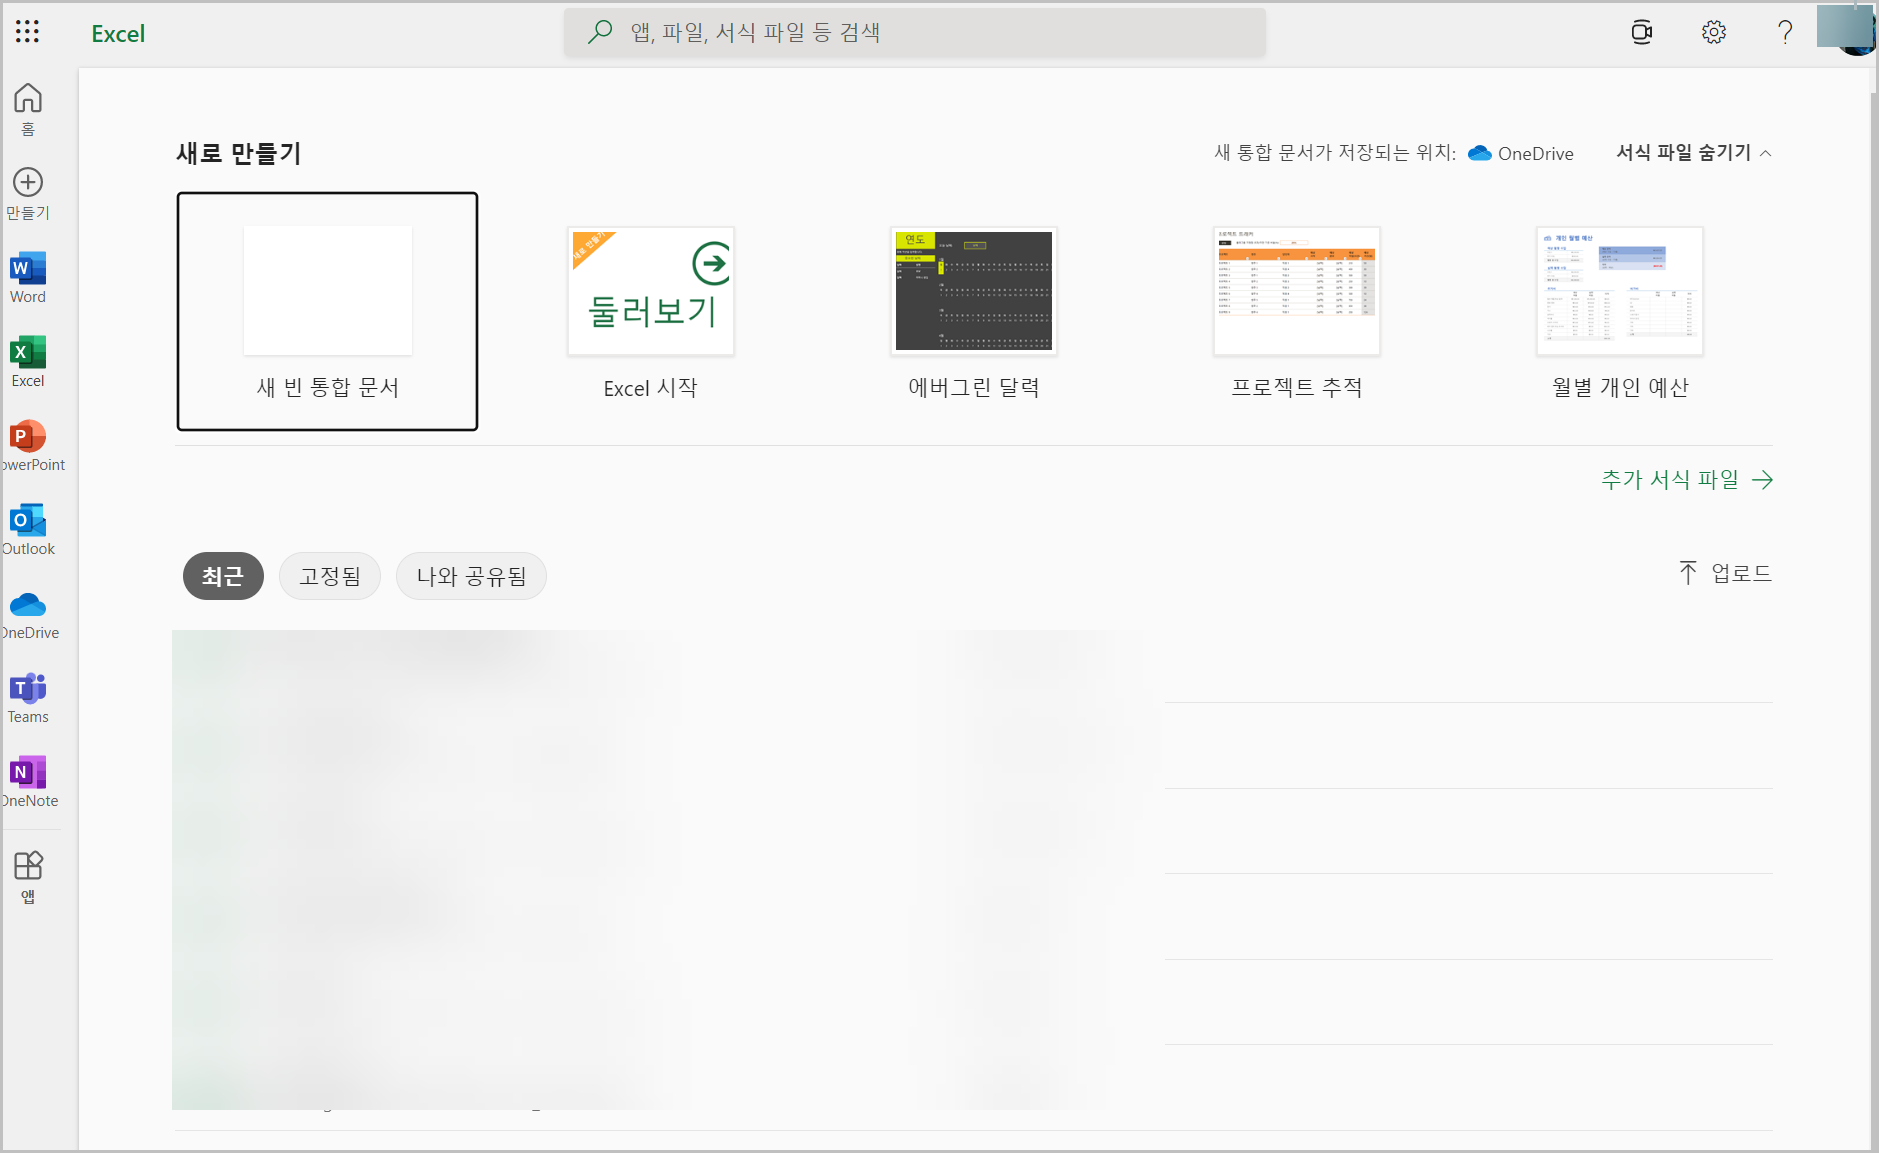This screenshot has width=1879, height=1153.
Task: Click the 업로드 upload button
Action: coord(1725,573)
